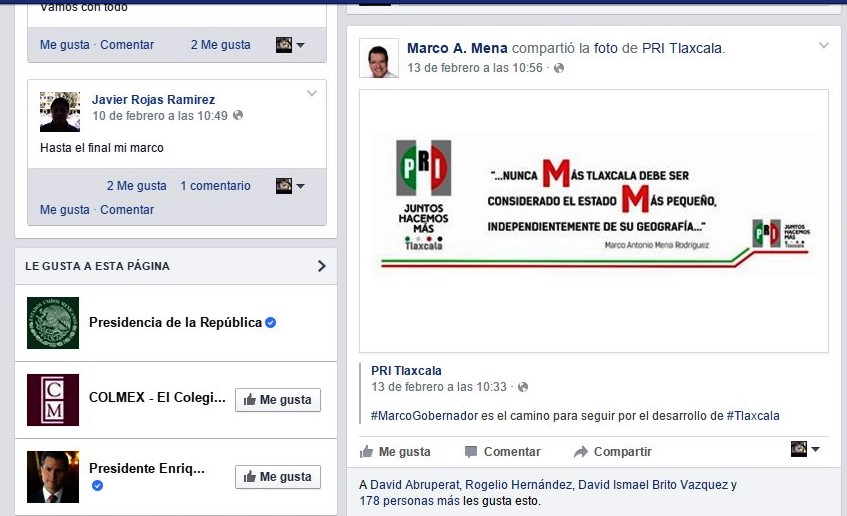847x516 pixels.
Task: Click the COLMEX page logo
Action: pos(53,400)
